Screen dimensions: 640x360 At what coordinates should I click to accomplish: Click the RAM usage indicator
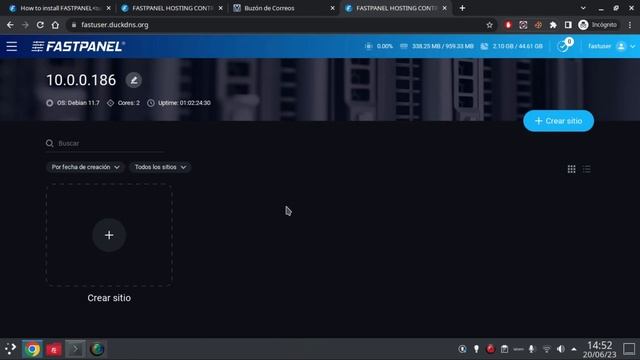(x=437, y=46)
